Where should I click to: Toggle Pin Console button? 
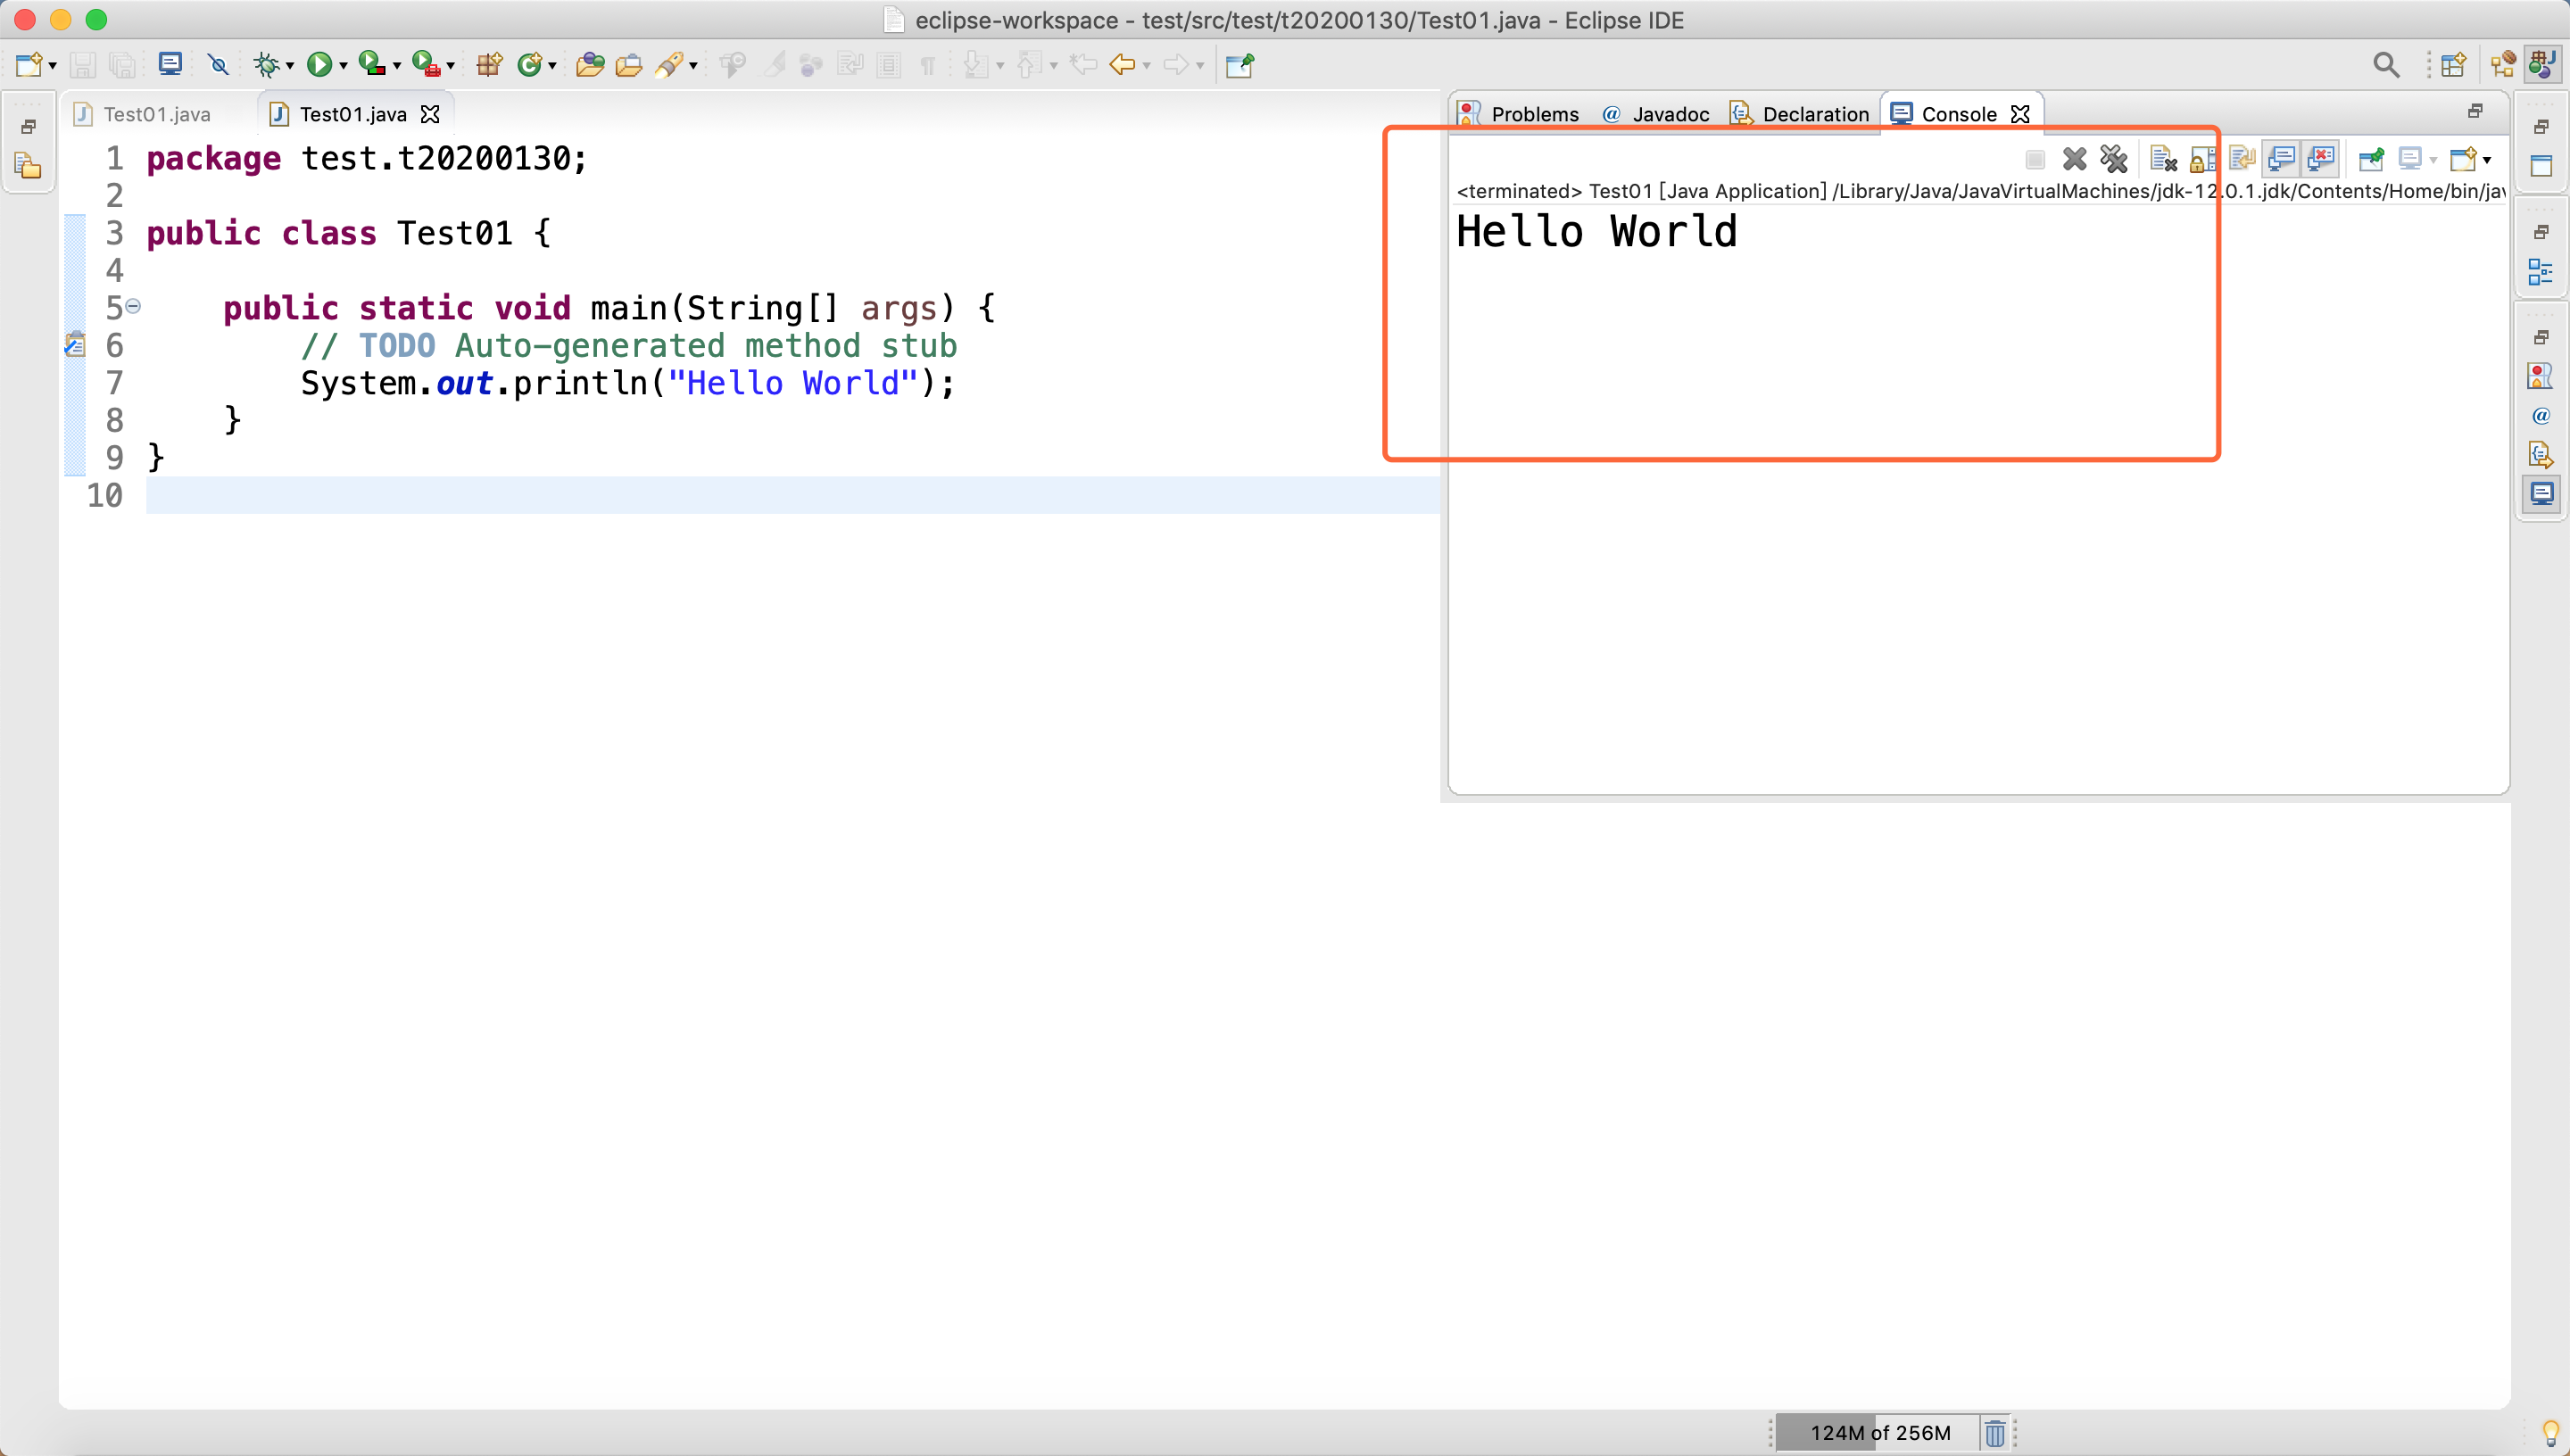coord(2370,159)
